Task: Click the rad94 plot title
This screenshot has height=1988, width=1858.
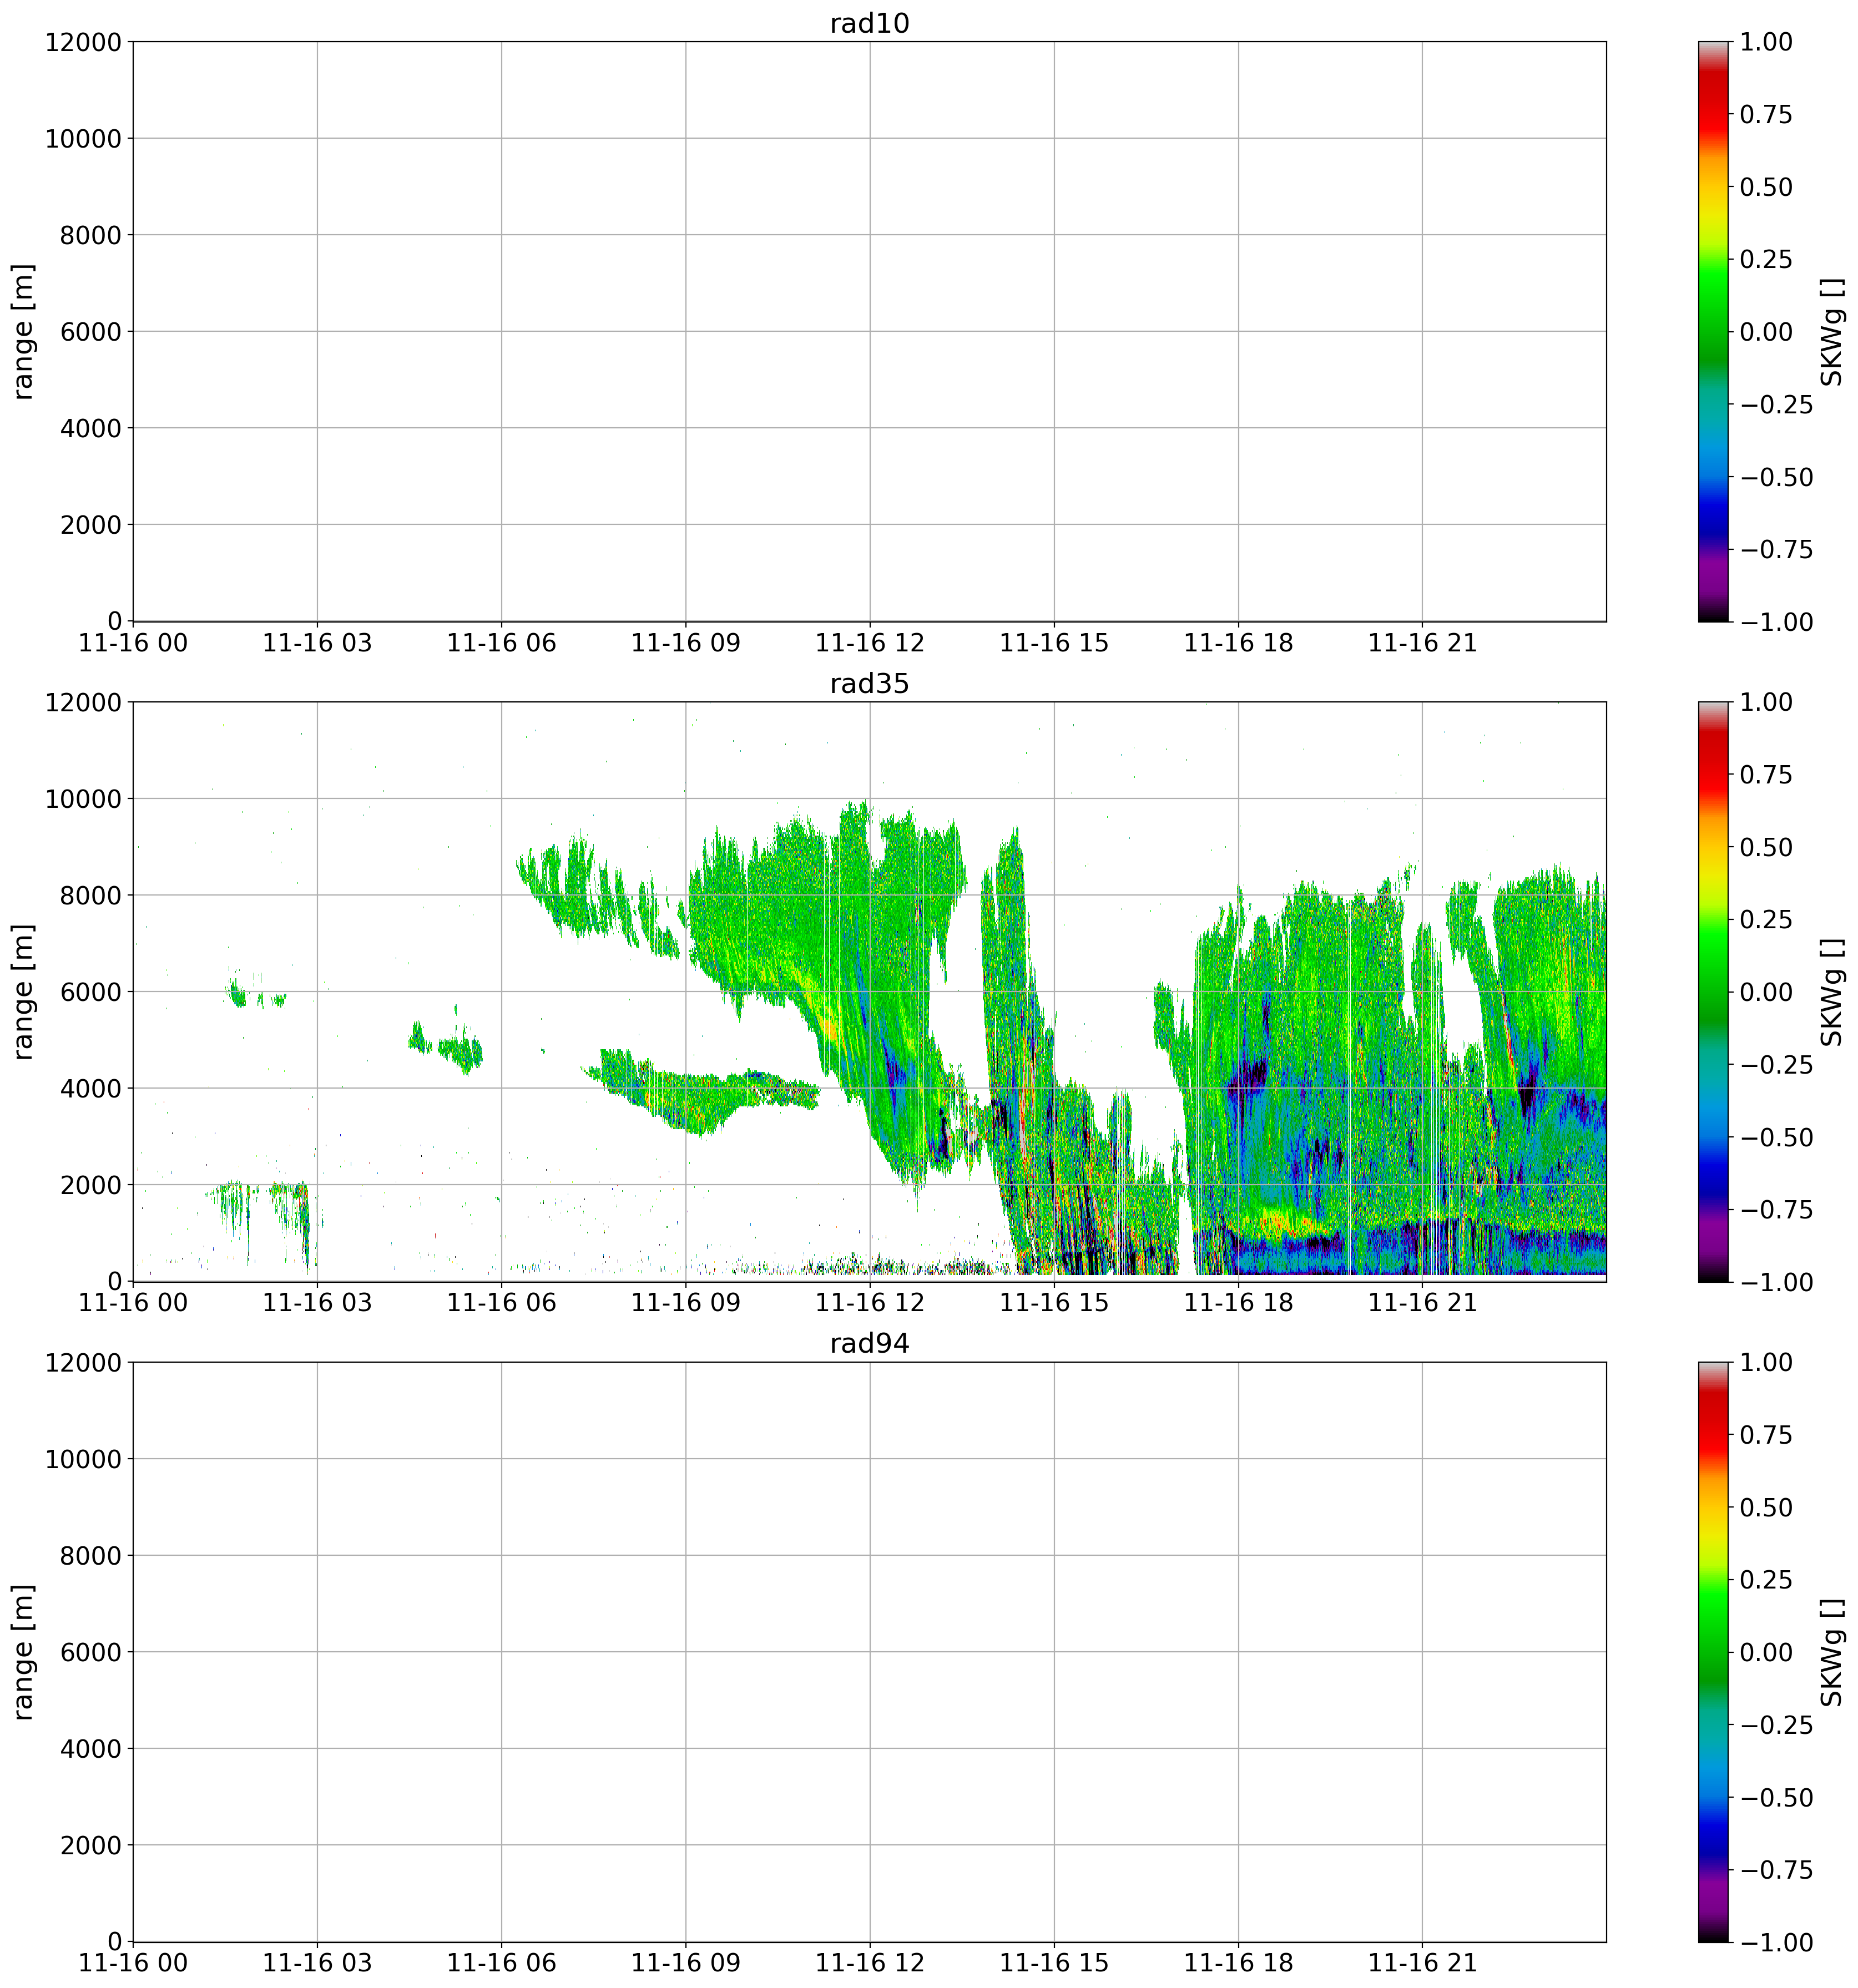Action: coord(869,1344)
